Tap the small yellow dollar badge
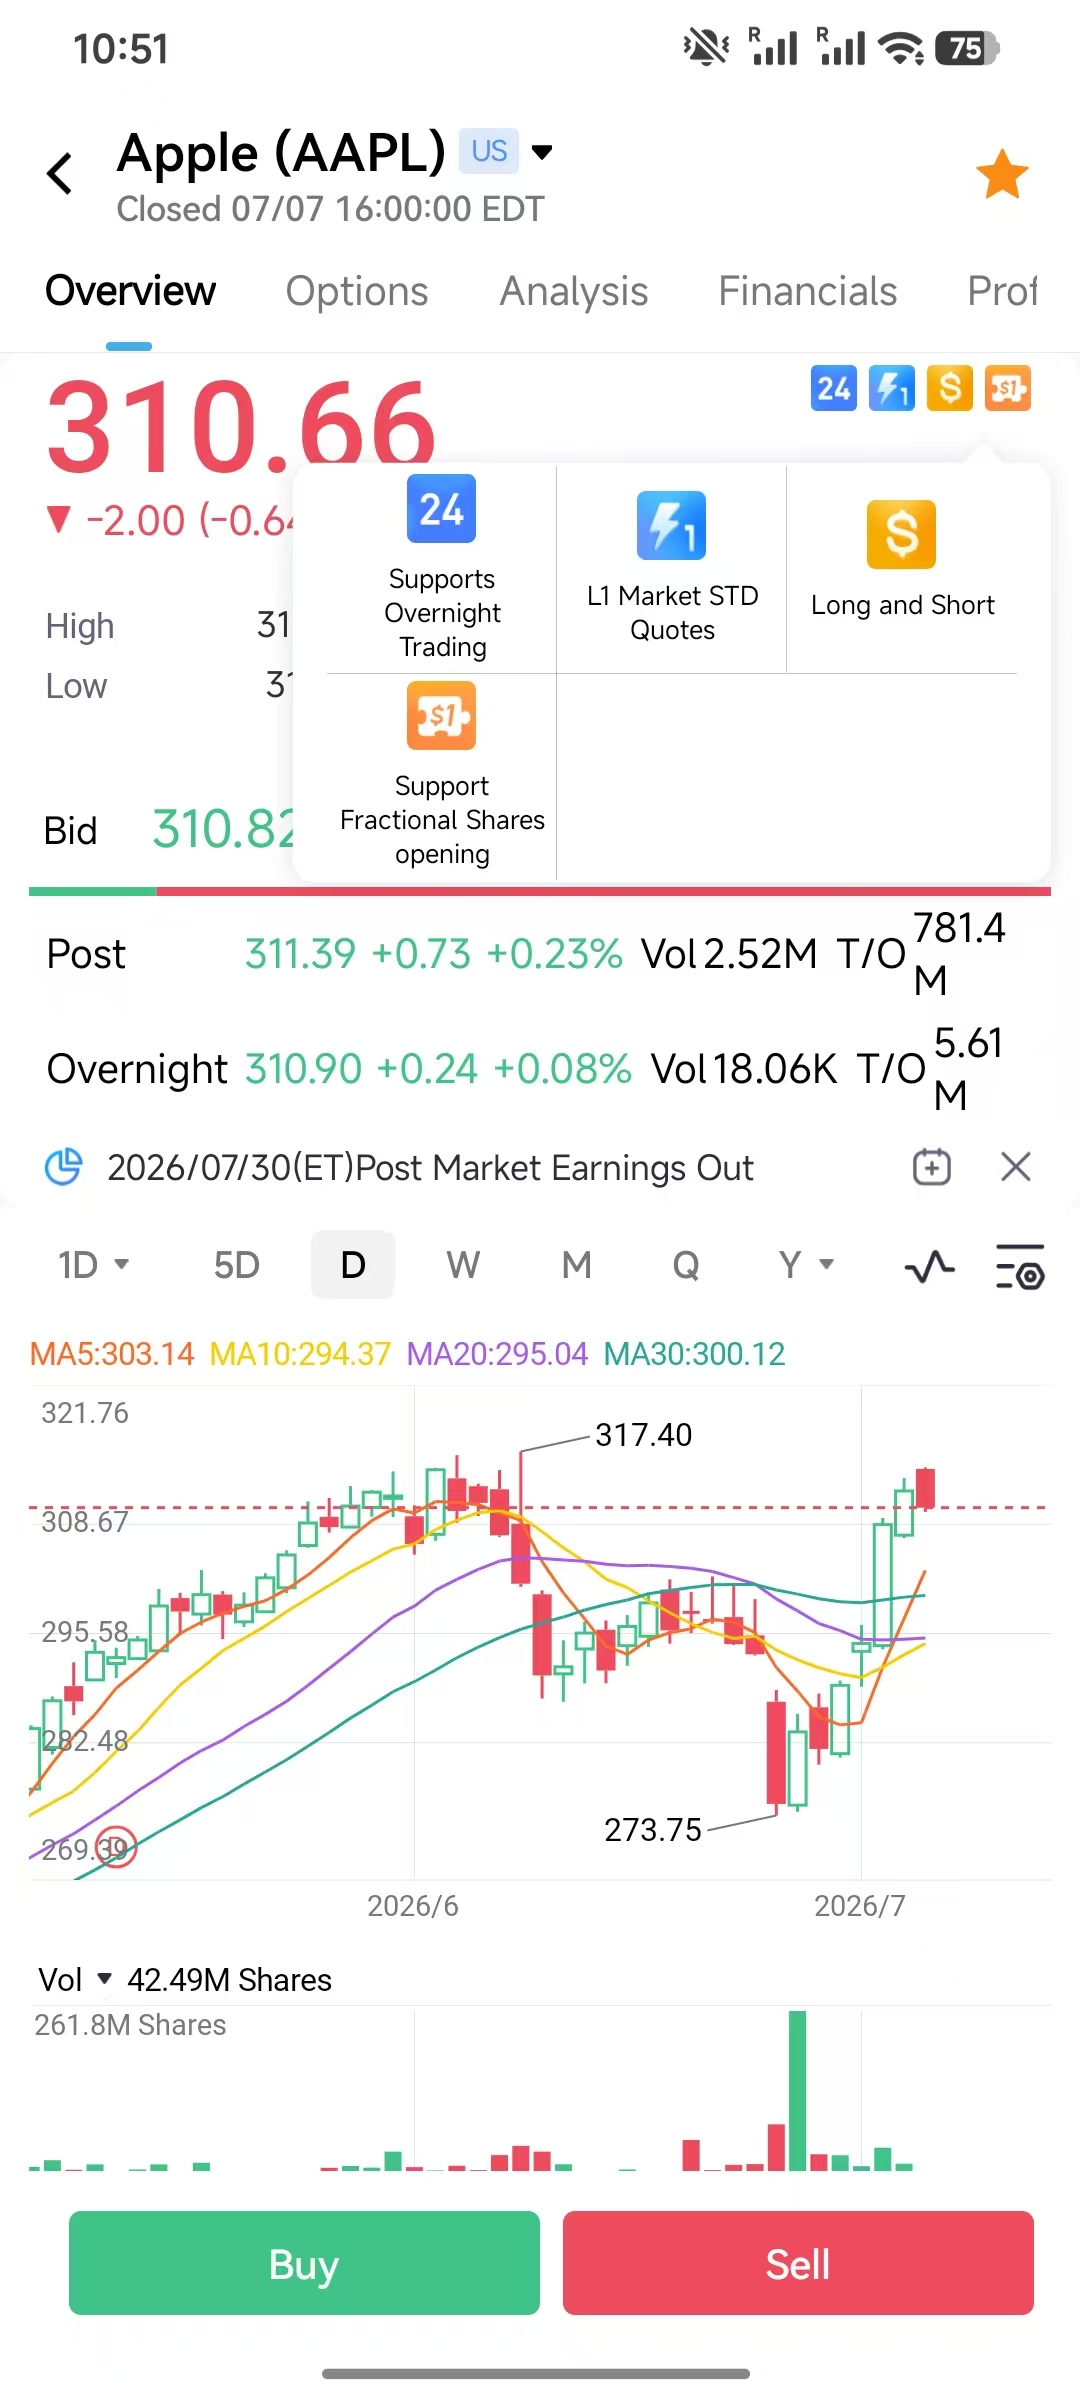Viewport: 1080px width, 2400px height. click(x=950, y=388)
